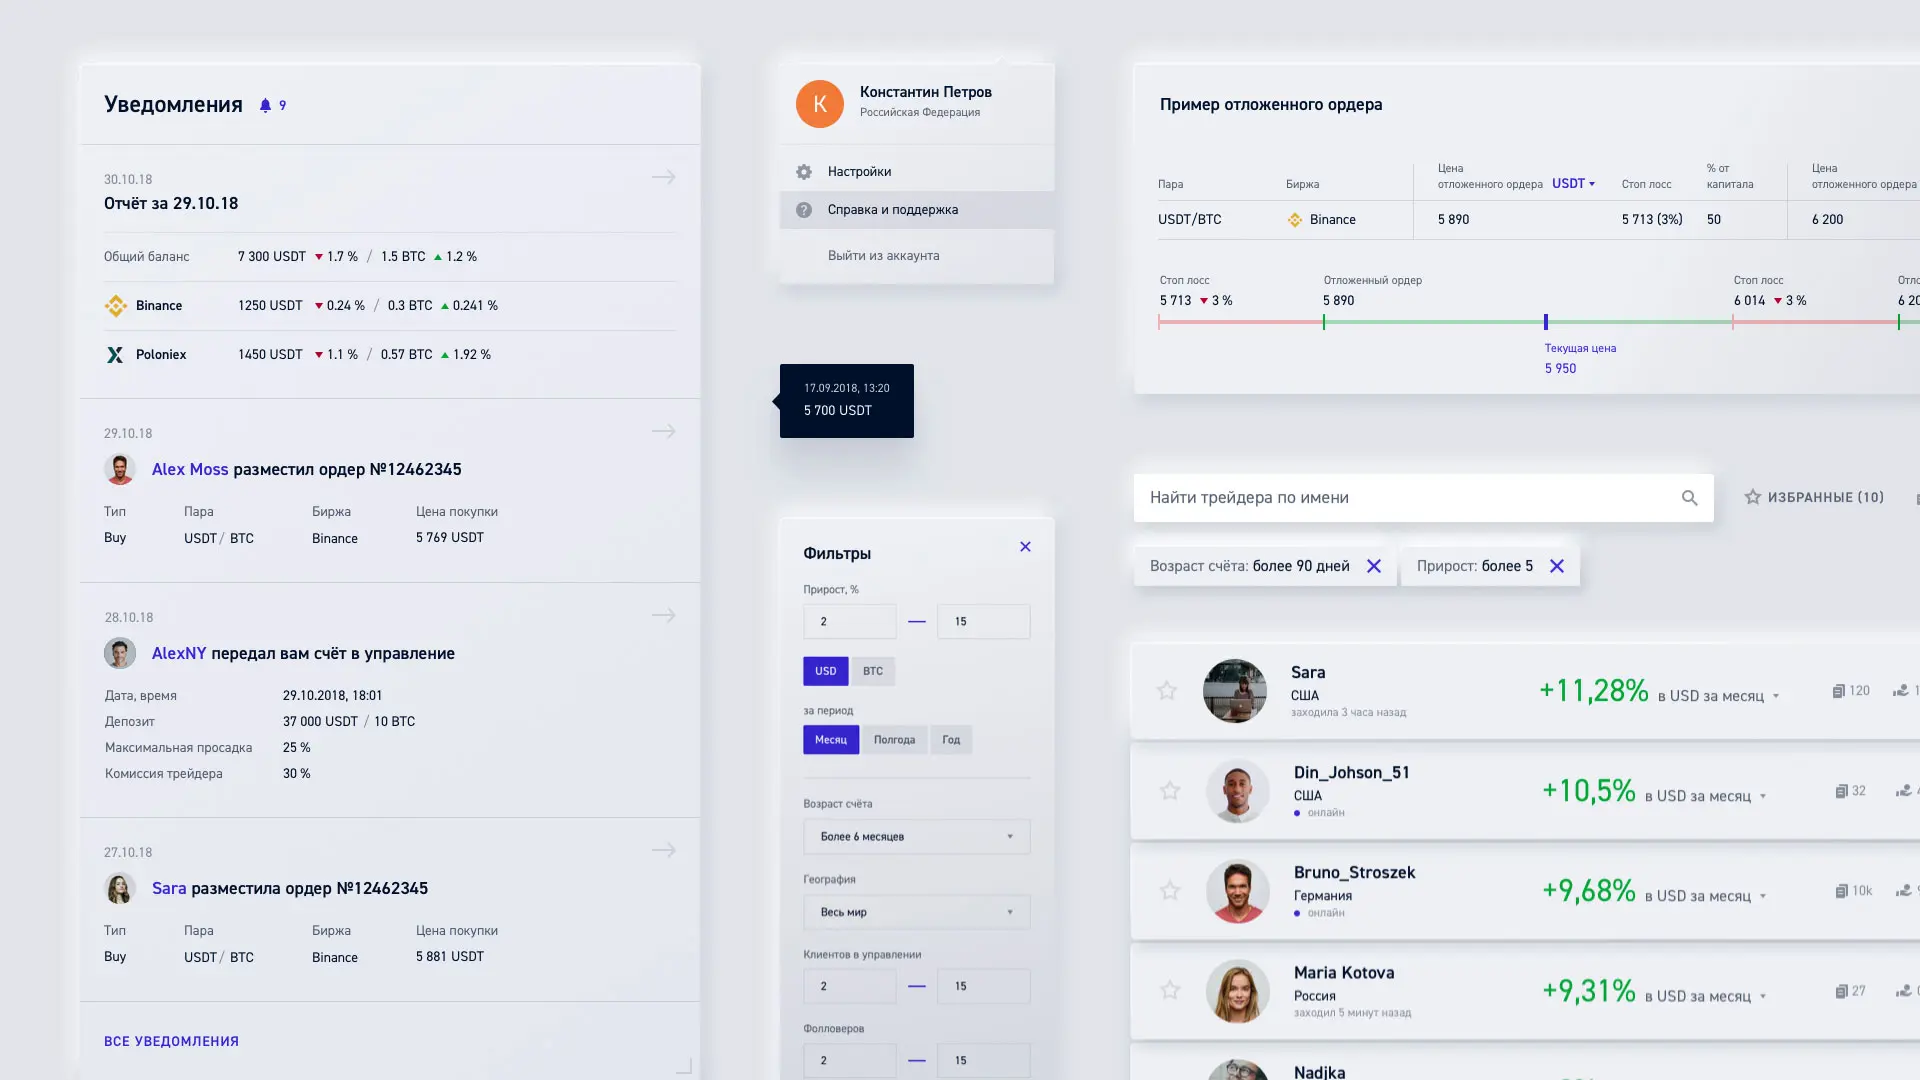Image resolution: width=1920 pixels, height=1080 pixels.
Task: Close the Фильтры panel
Action: [x=1025, y=546]
